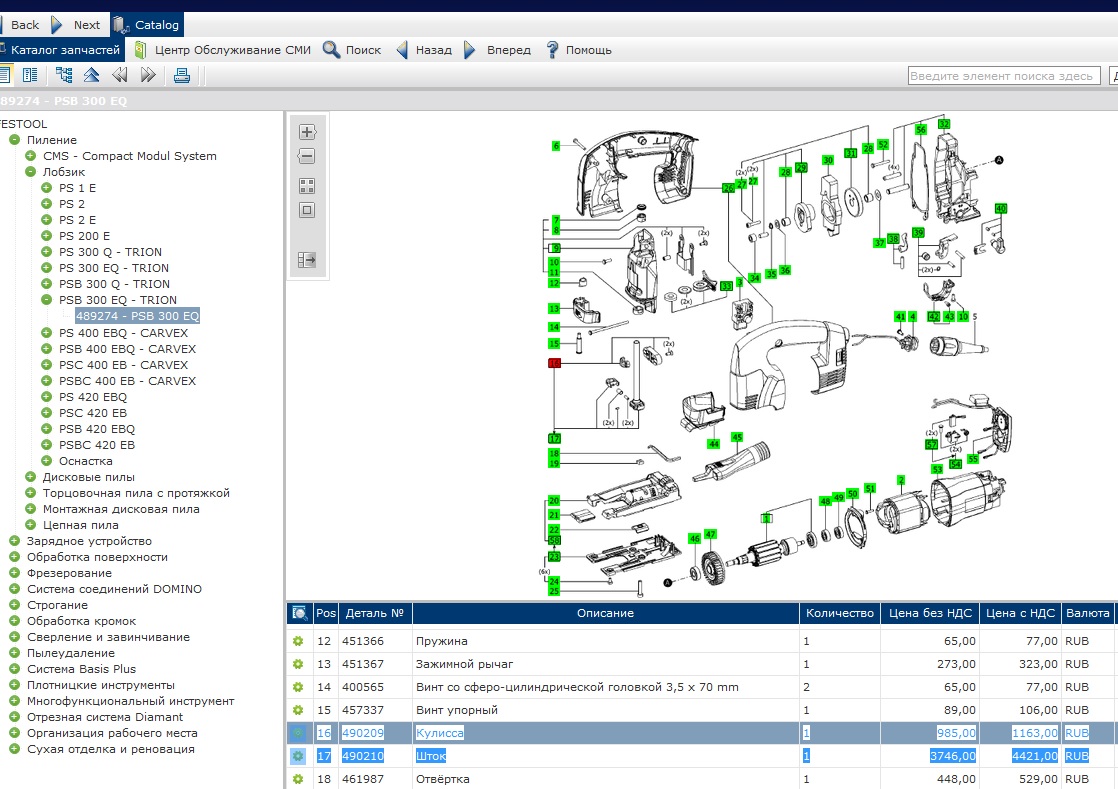Expand the Дисковые пилы node

30,477
